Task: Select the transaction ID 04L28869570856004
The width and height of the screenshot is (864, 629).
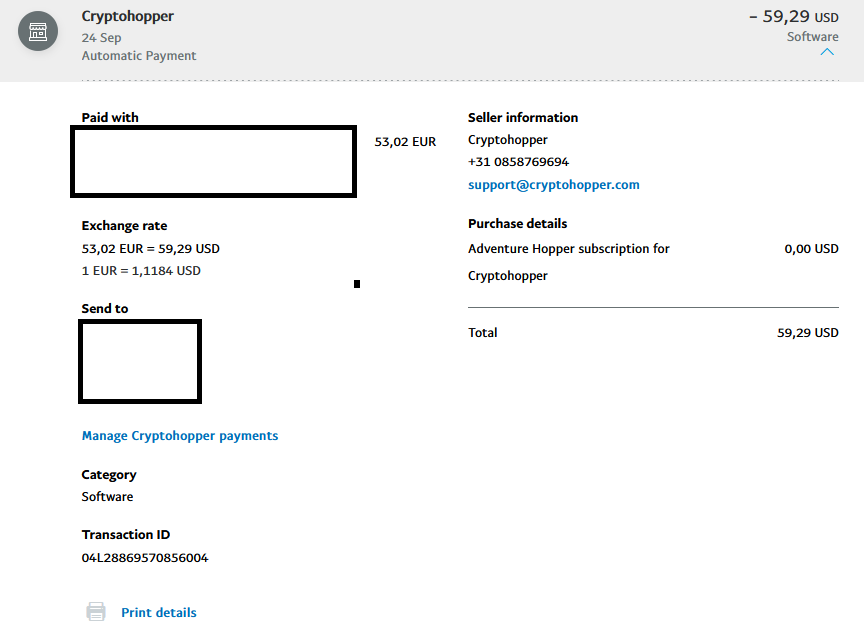Action: [145, 558]
